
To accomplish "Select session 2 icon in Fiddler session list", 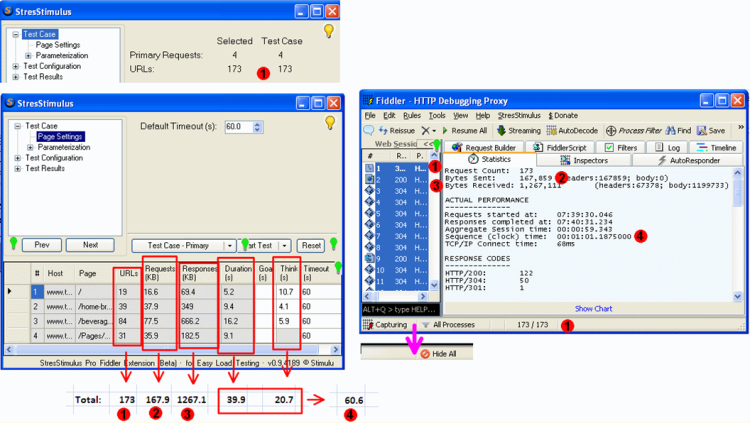I will [x=369, y=179].
